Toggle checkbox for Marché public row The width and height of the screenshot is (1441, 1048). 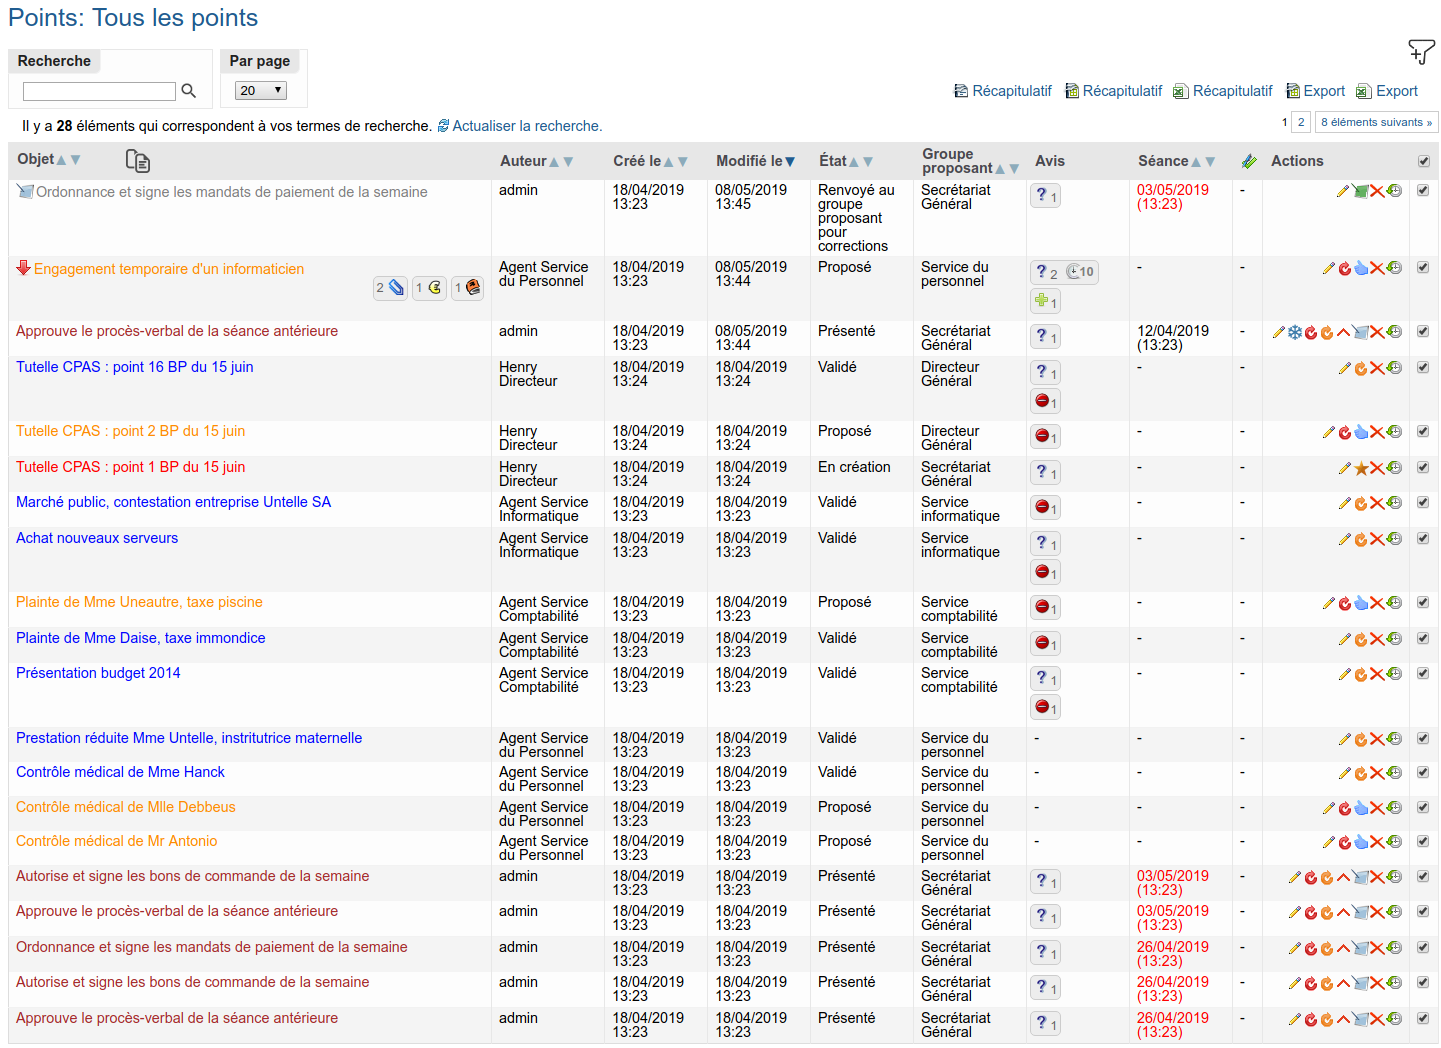(1423, 502)
